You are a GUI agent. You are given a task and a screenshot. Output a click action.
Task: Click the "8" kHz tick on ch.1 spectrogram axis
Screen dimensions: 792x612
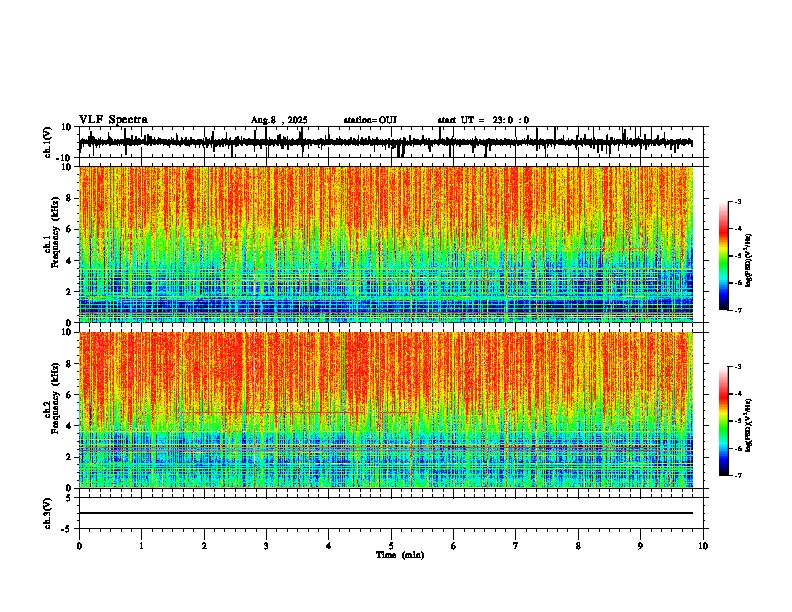69,198
